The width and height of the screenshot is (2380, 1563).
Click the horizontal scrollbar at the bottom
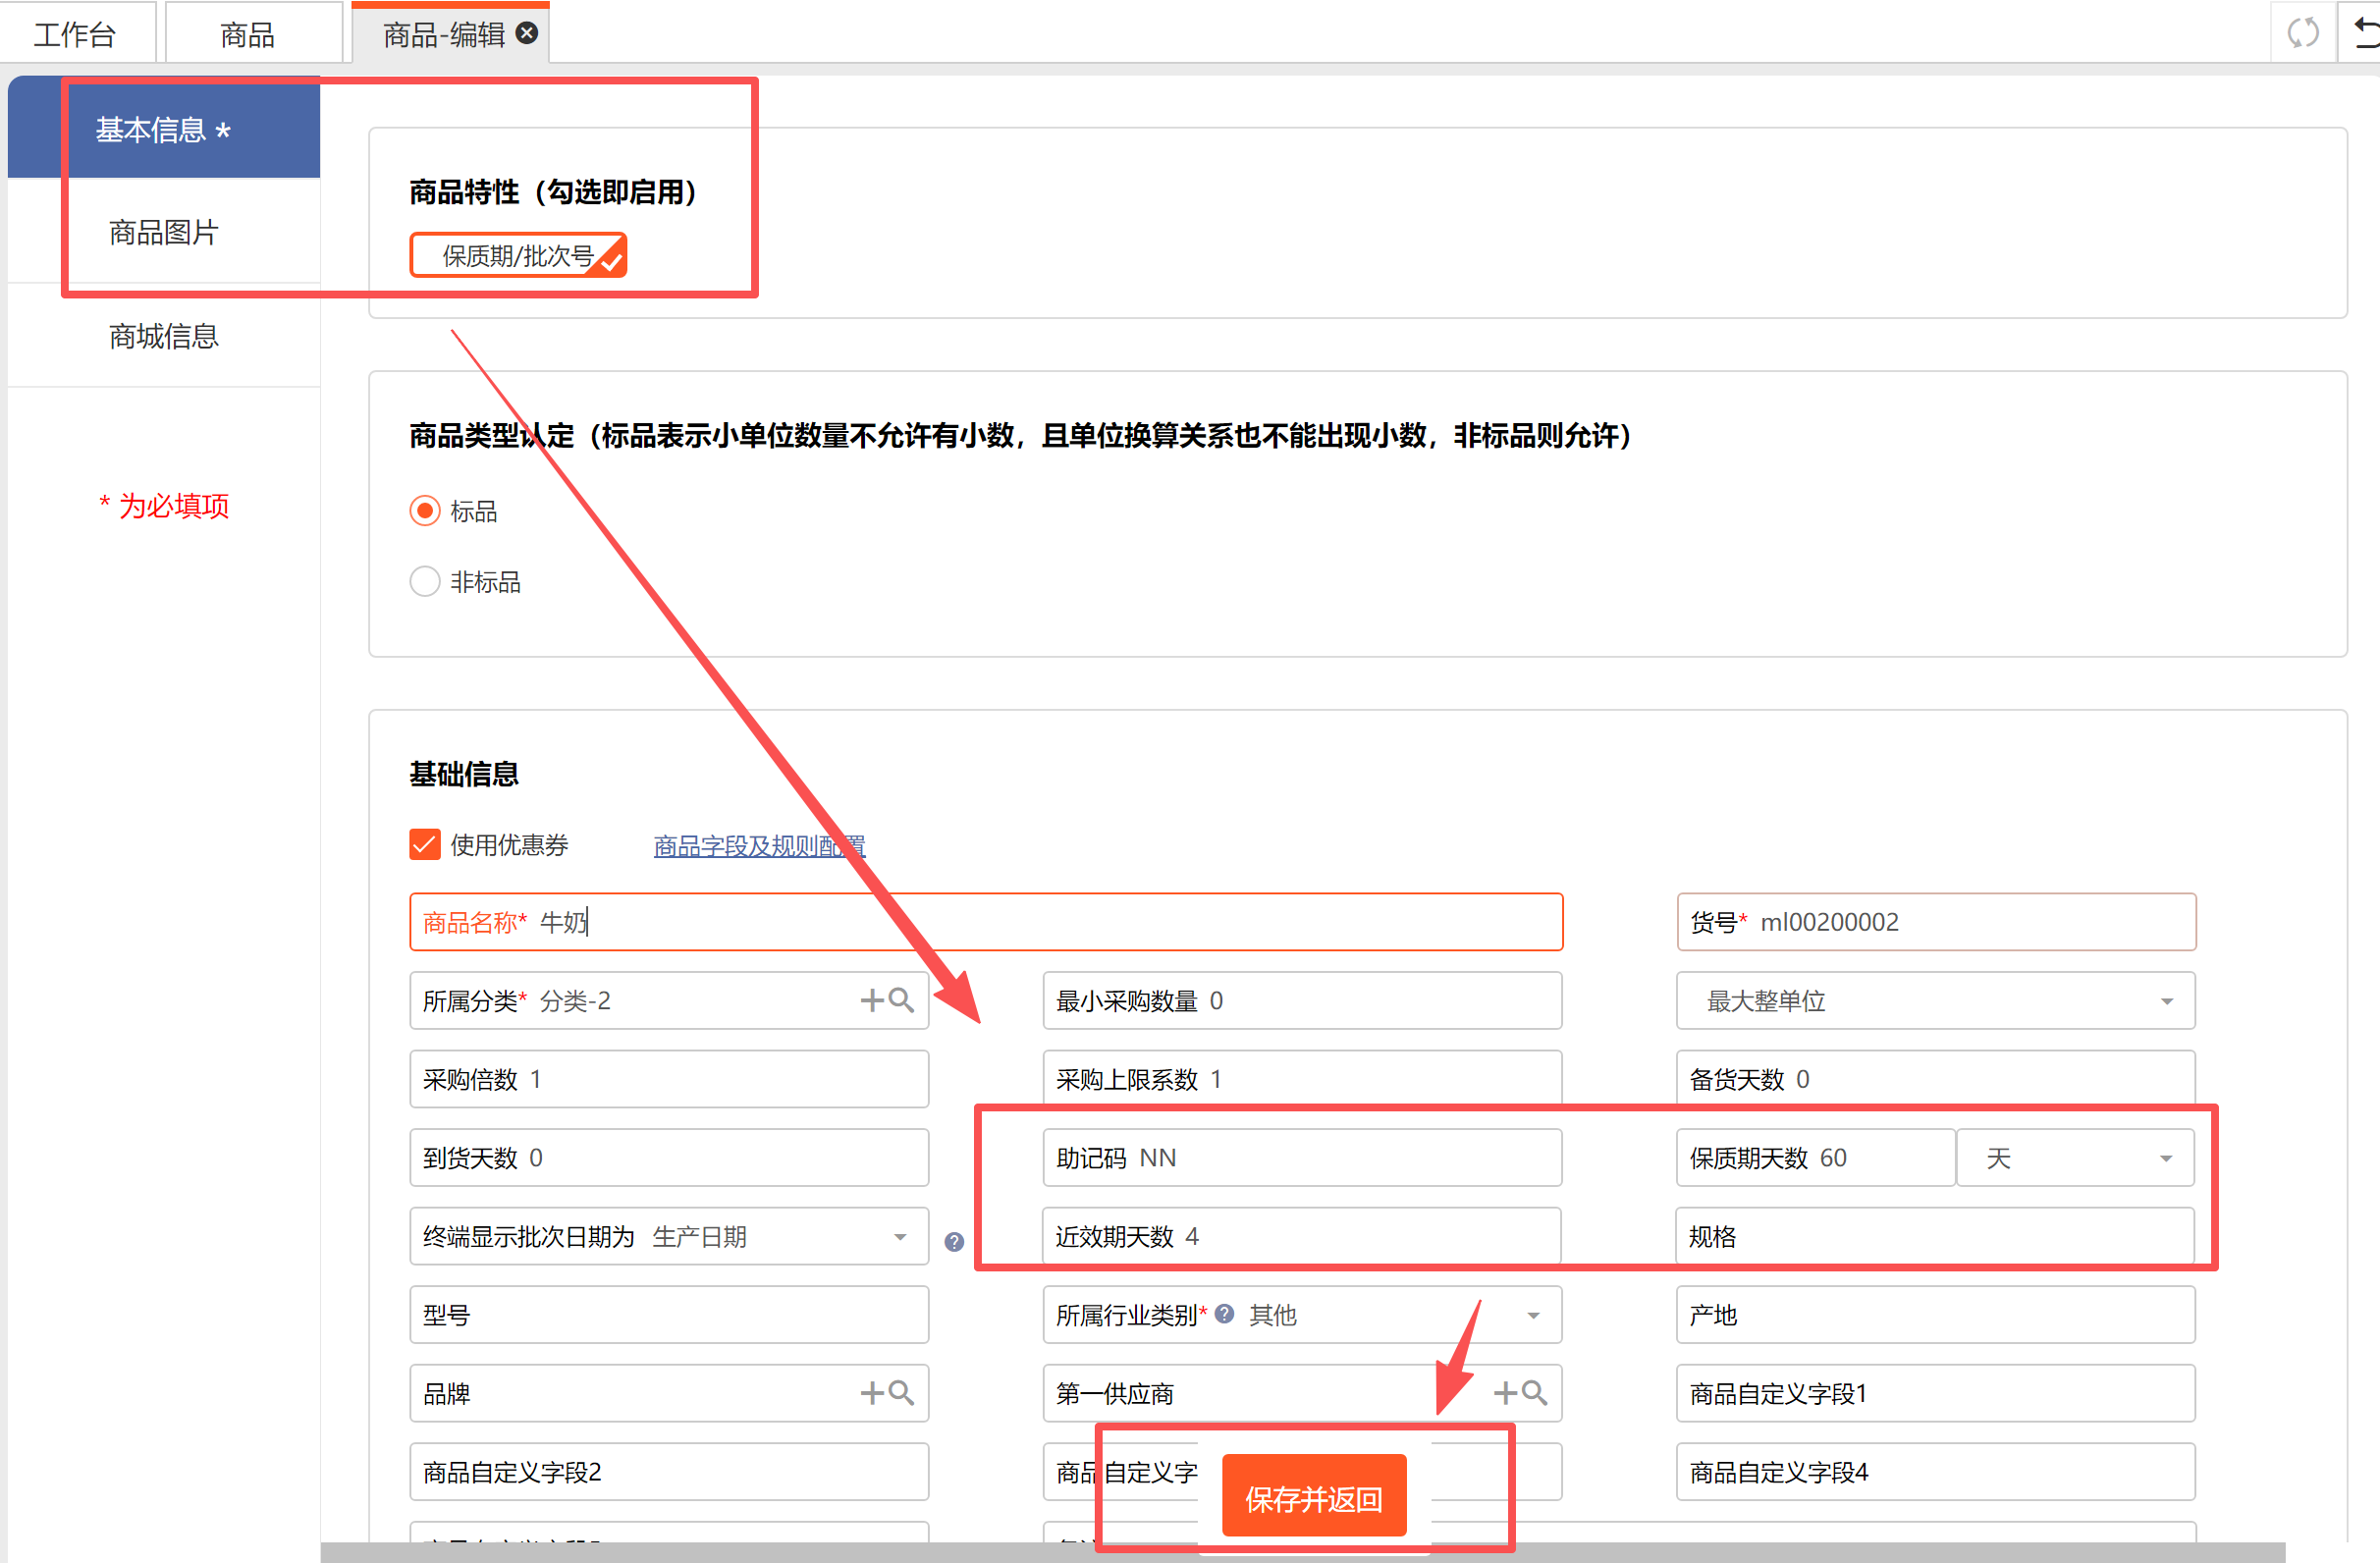point(1303,1552)
